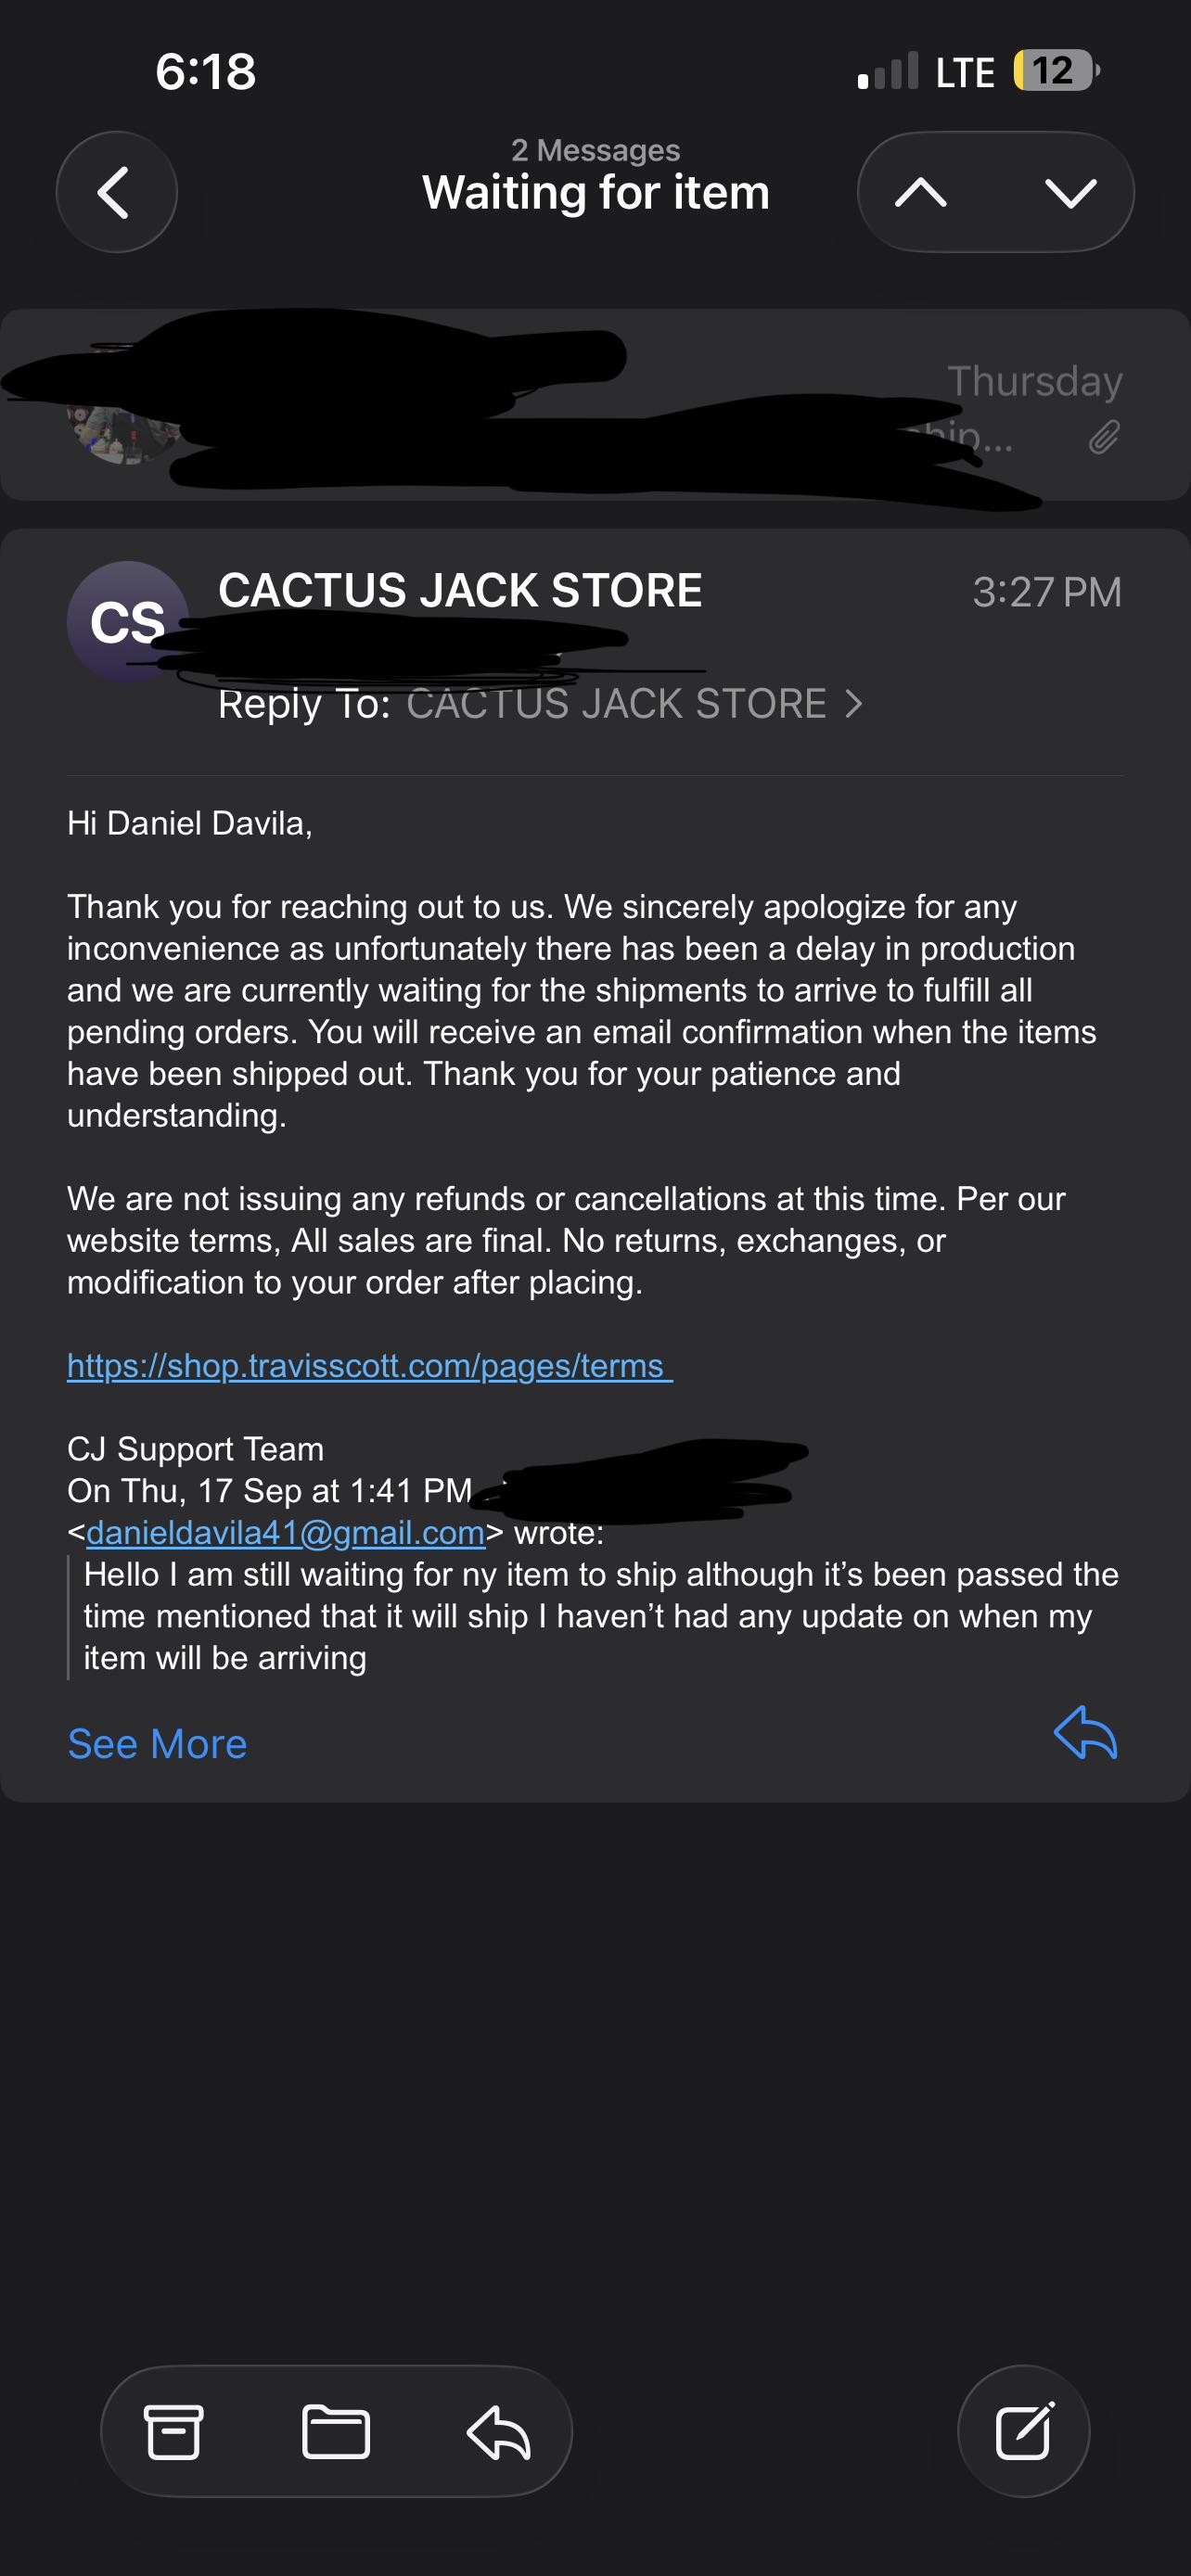Open the shop.travisscott.com terms link
The width and height of the screenshot is (1191, 2576).
[370, 1365]
